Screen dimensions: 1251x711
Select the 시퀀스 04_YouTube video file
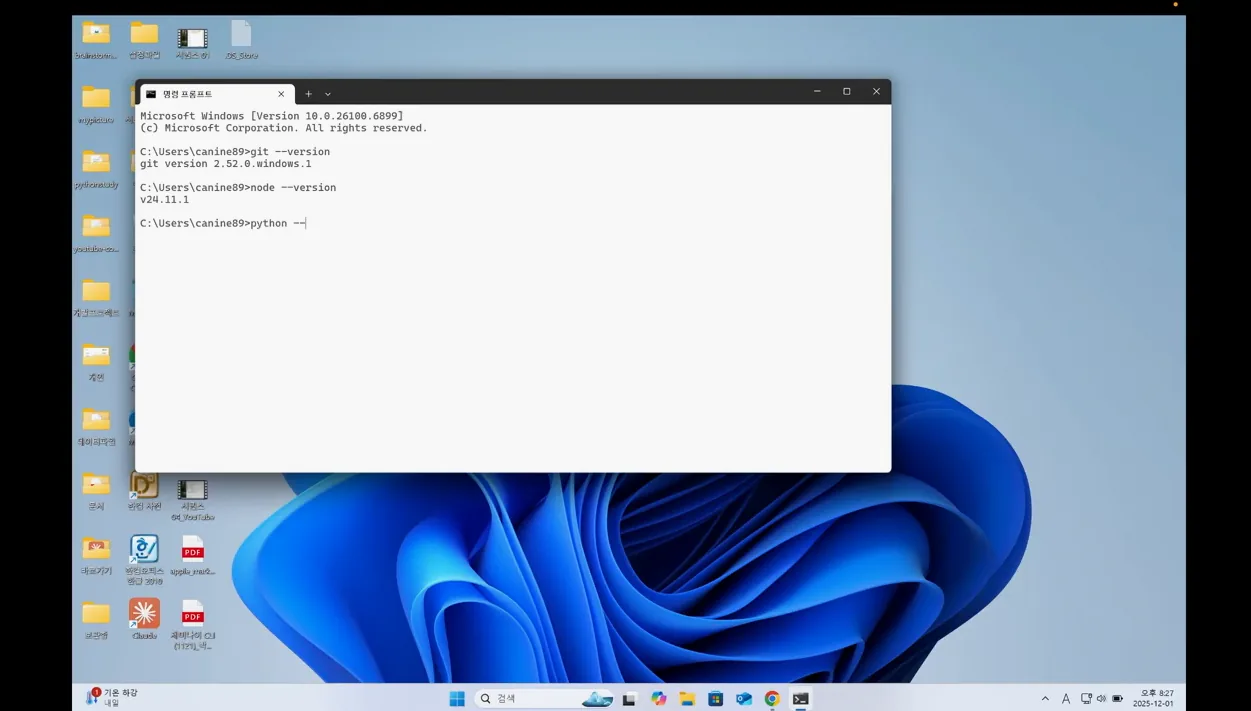pos(192,498)
